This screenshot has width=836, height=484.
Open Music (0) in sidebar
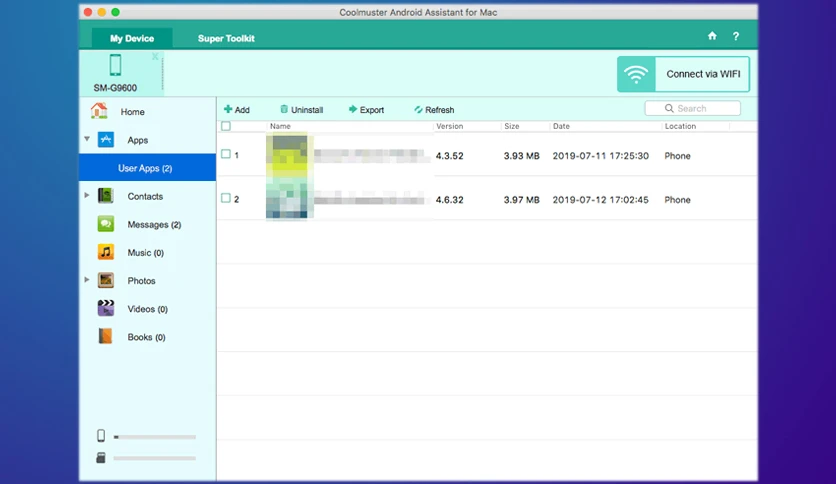pyautogui.click(x=148, y=253)
